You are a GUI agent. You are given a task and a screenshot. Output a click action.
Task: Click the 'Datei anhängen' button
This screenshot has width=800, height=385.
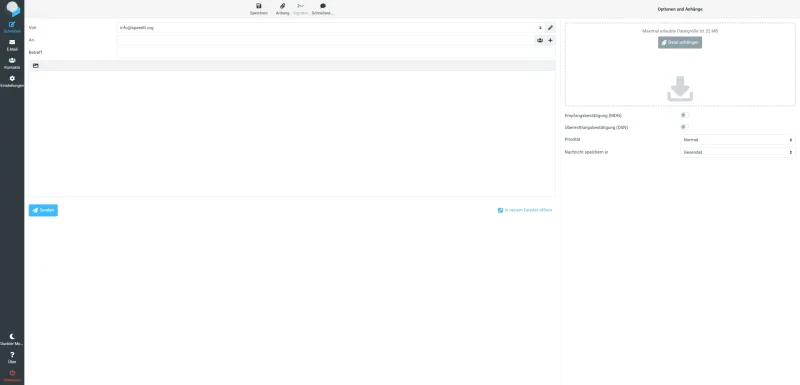pyautogui.click(x=680, y=43)
